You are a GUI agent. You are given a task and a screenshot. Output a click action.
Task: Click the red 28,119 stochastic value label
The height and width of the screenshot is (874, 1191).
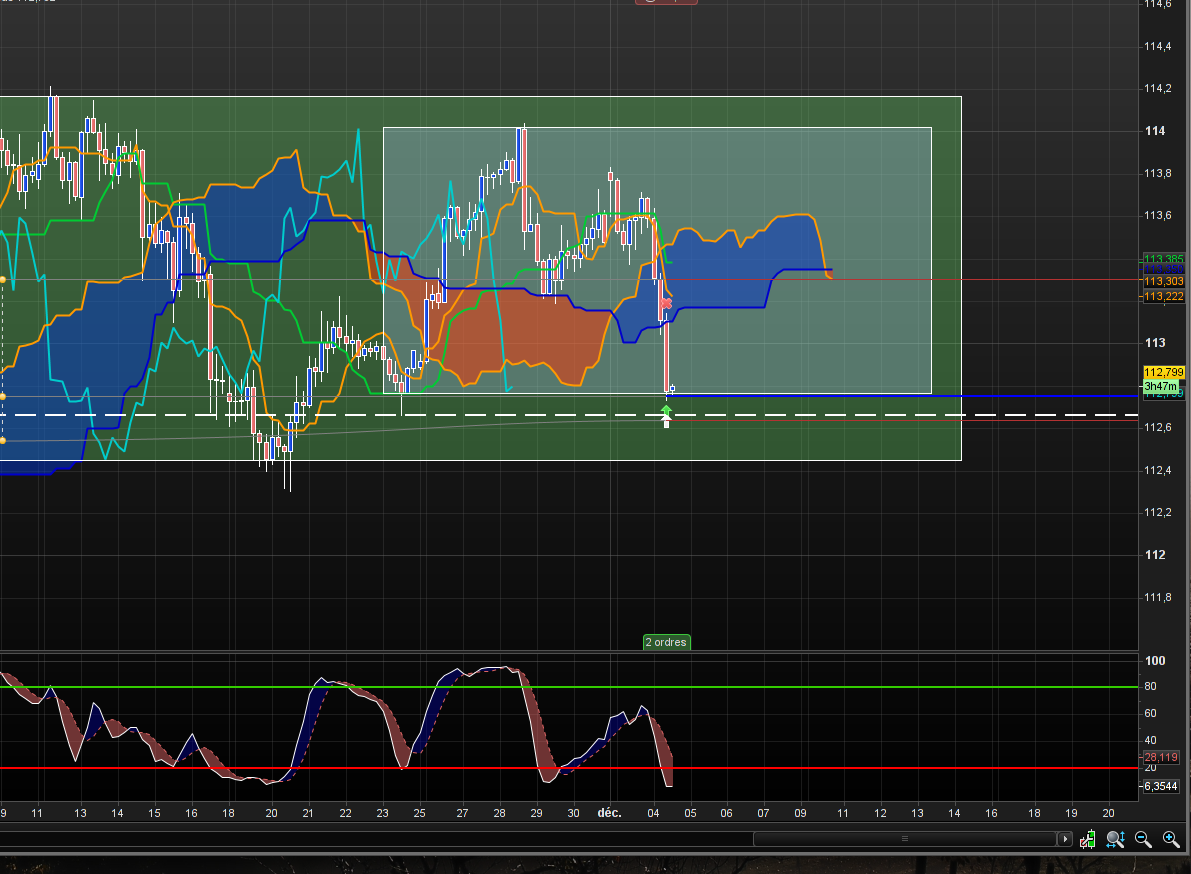pyautogui.click(x=1161, y=757)
